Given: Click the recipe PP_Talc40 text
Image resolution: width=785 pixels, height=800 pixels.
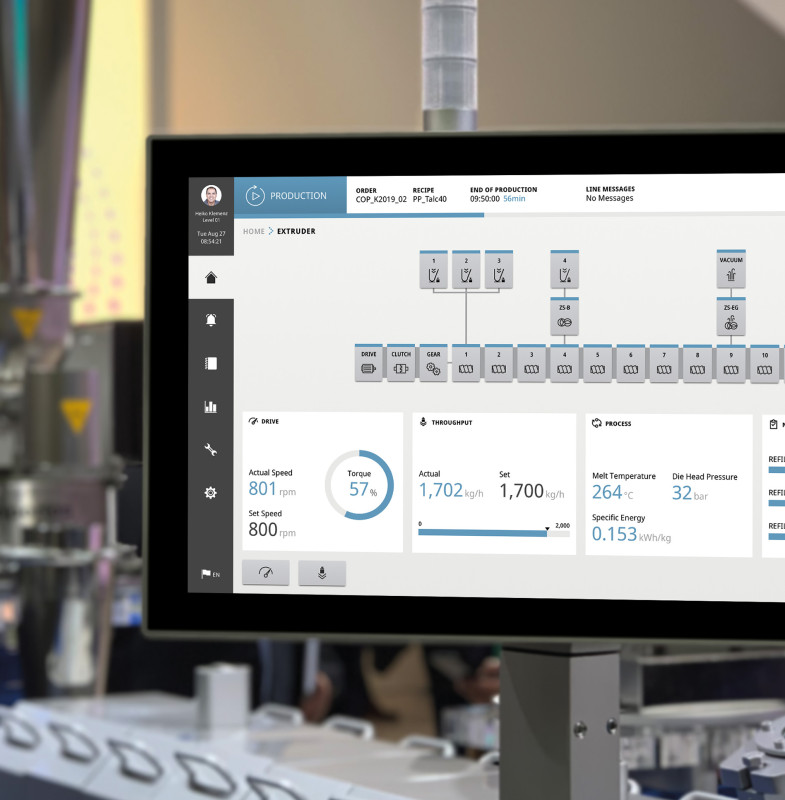Looking at the screenshot, I should pos(429,199).
